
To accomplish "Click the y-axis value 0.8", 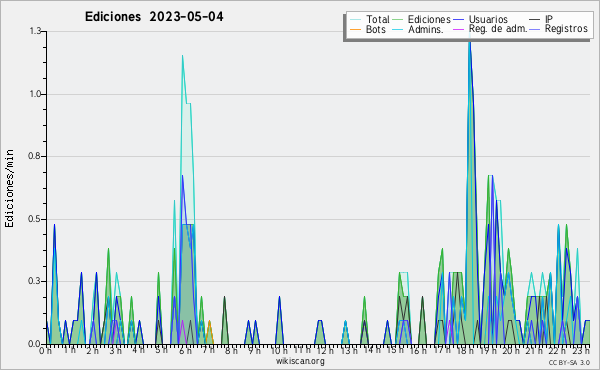I will [x=35, y=156].
